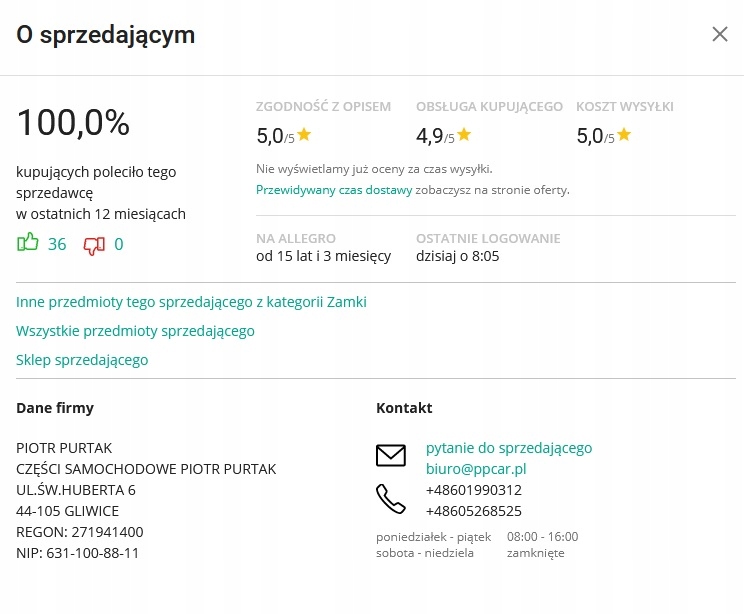Open other seller items in Zamki category
This screenshot has height=614, width=744.
(x=191, y=301)
